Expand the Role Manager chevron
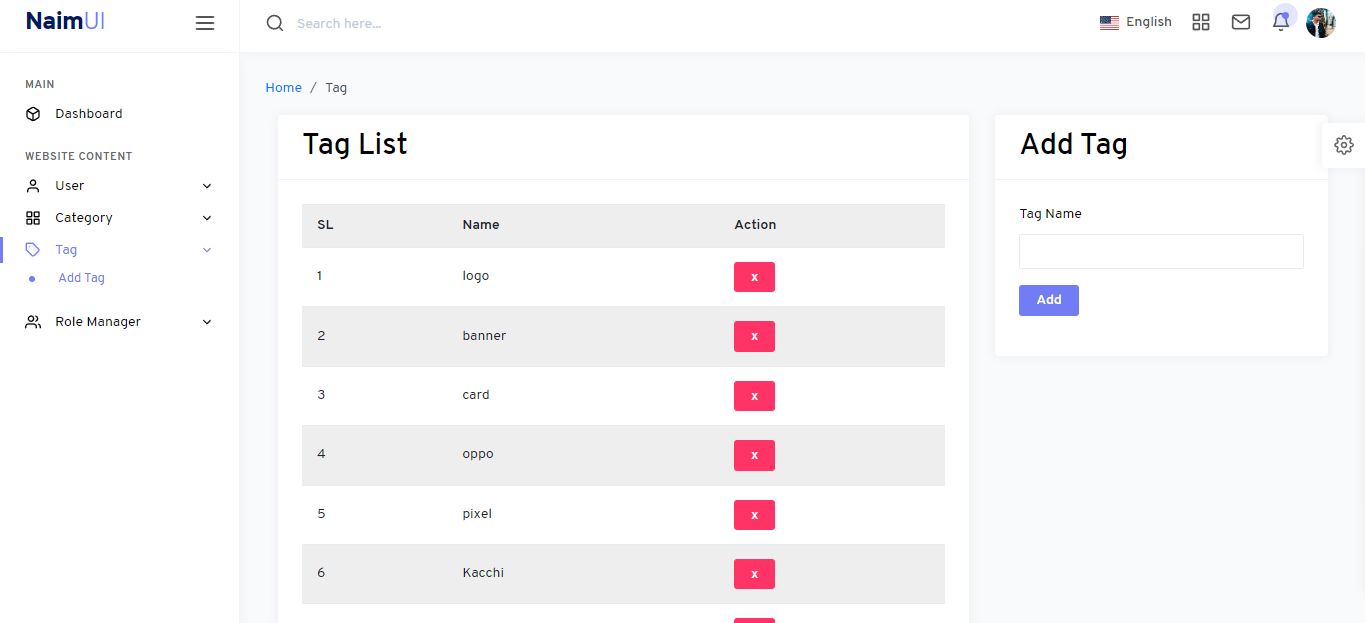Screen dimensions: 1365x623 pyautogui.click(x=207, y=322)
